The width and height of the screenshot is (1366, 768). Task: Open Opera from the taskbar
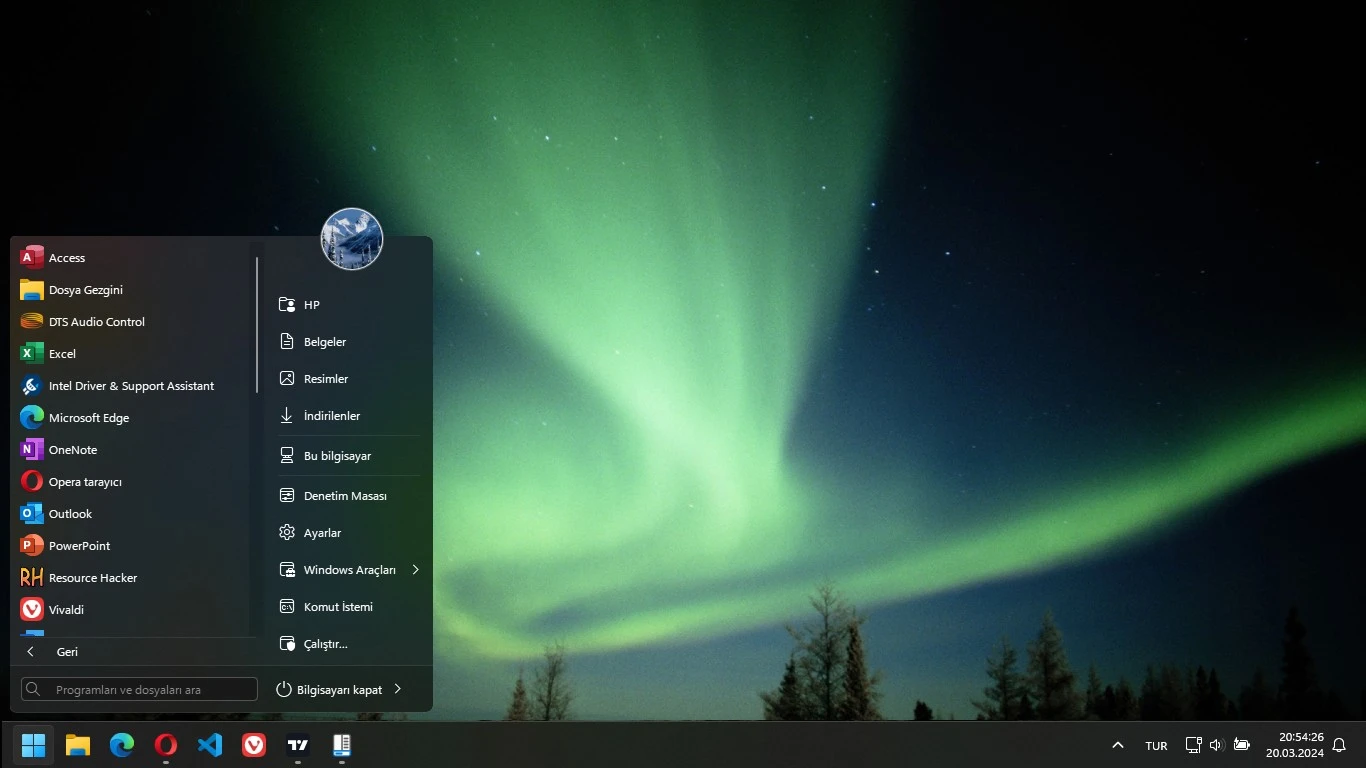pyautogui.click(x=166, y=745)
